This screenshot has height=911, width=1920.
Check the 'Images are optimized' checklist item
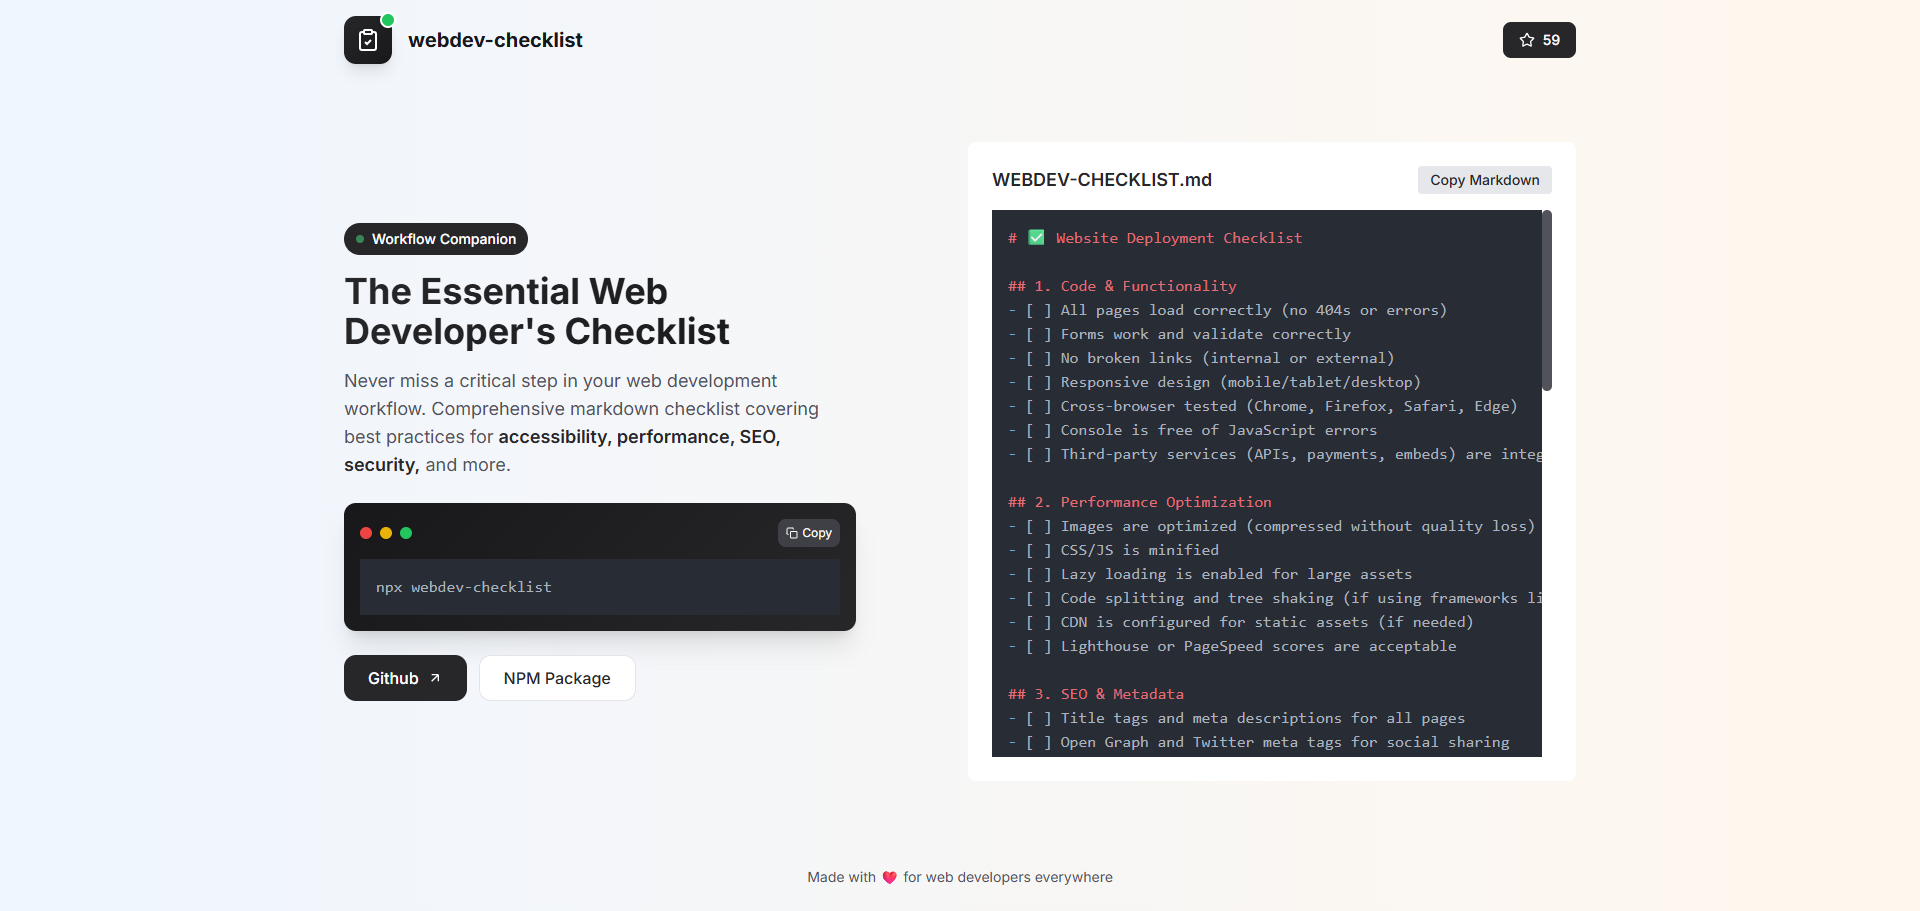1038,526
